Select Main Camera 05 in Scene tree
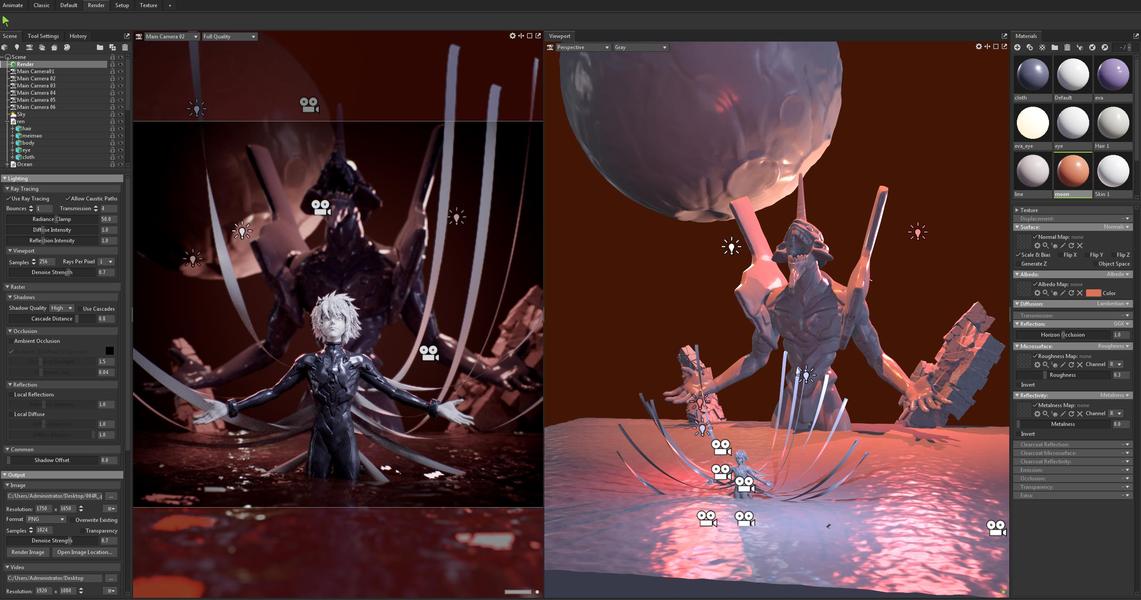Viewport: 1141px width, 600px height. coord(36,100)
